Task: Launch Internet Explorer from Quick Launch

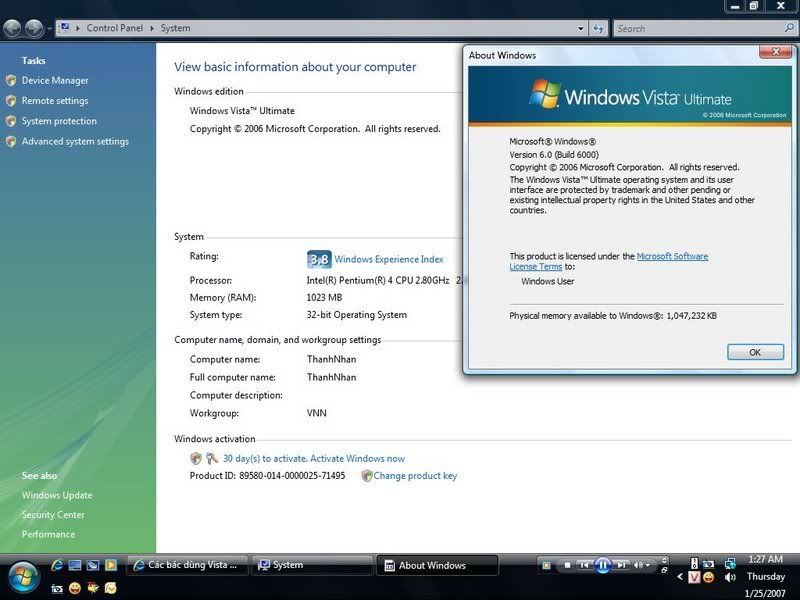Action: click(x=57, y=565)
